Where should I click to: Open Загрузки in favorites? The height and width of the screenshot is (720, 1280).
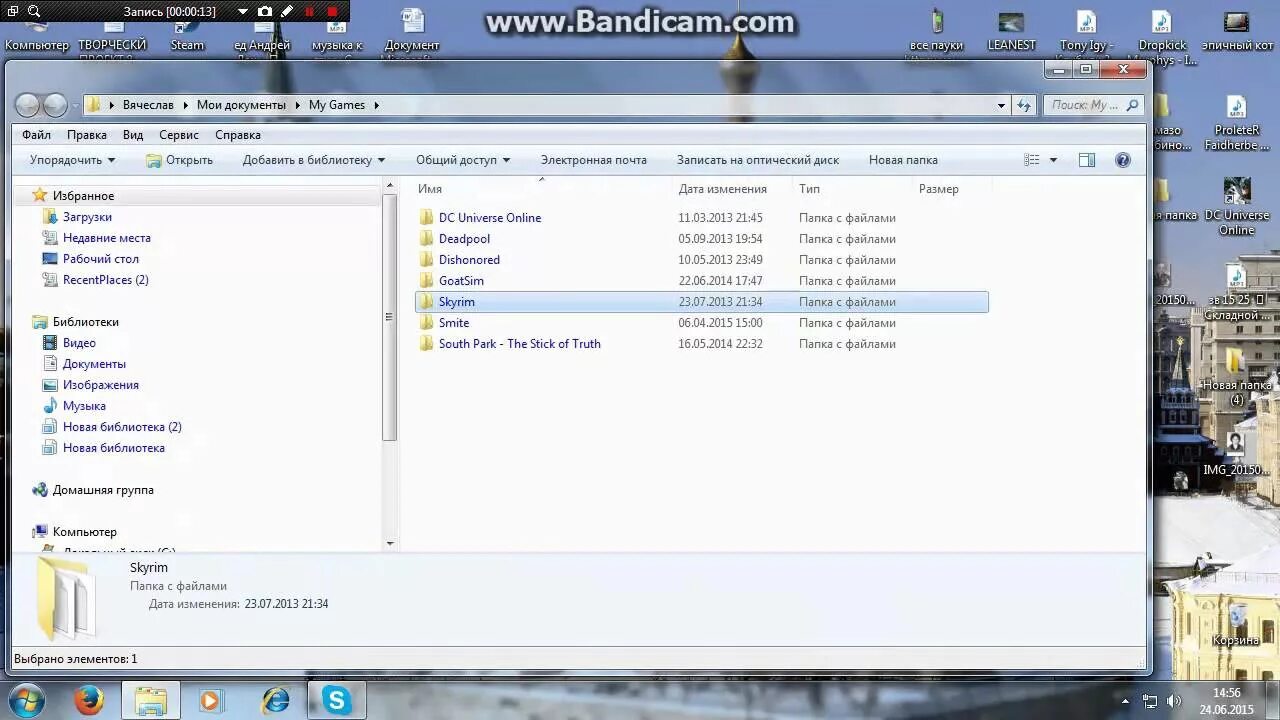87,217
